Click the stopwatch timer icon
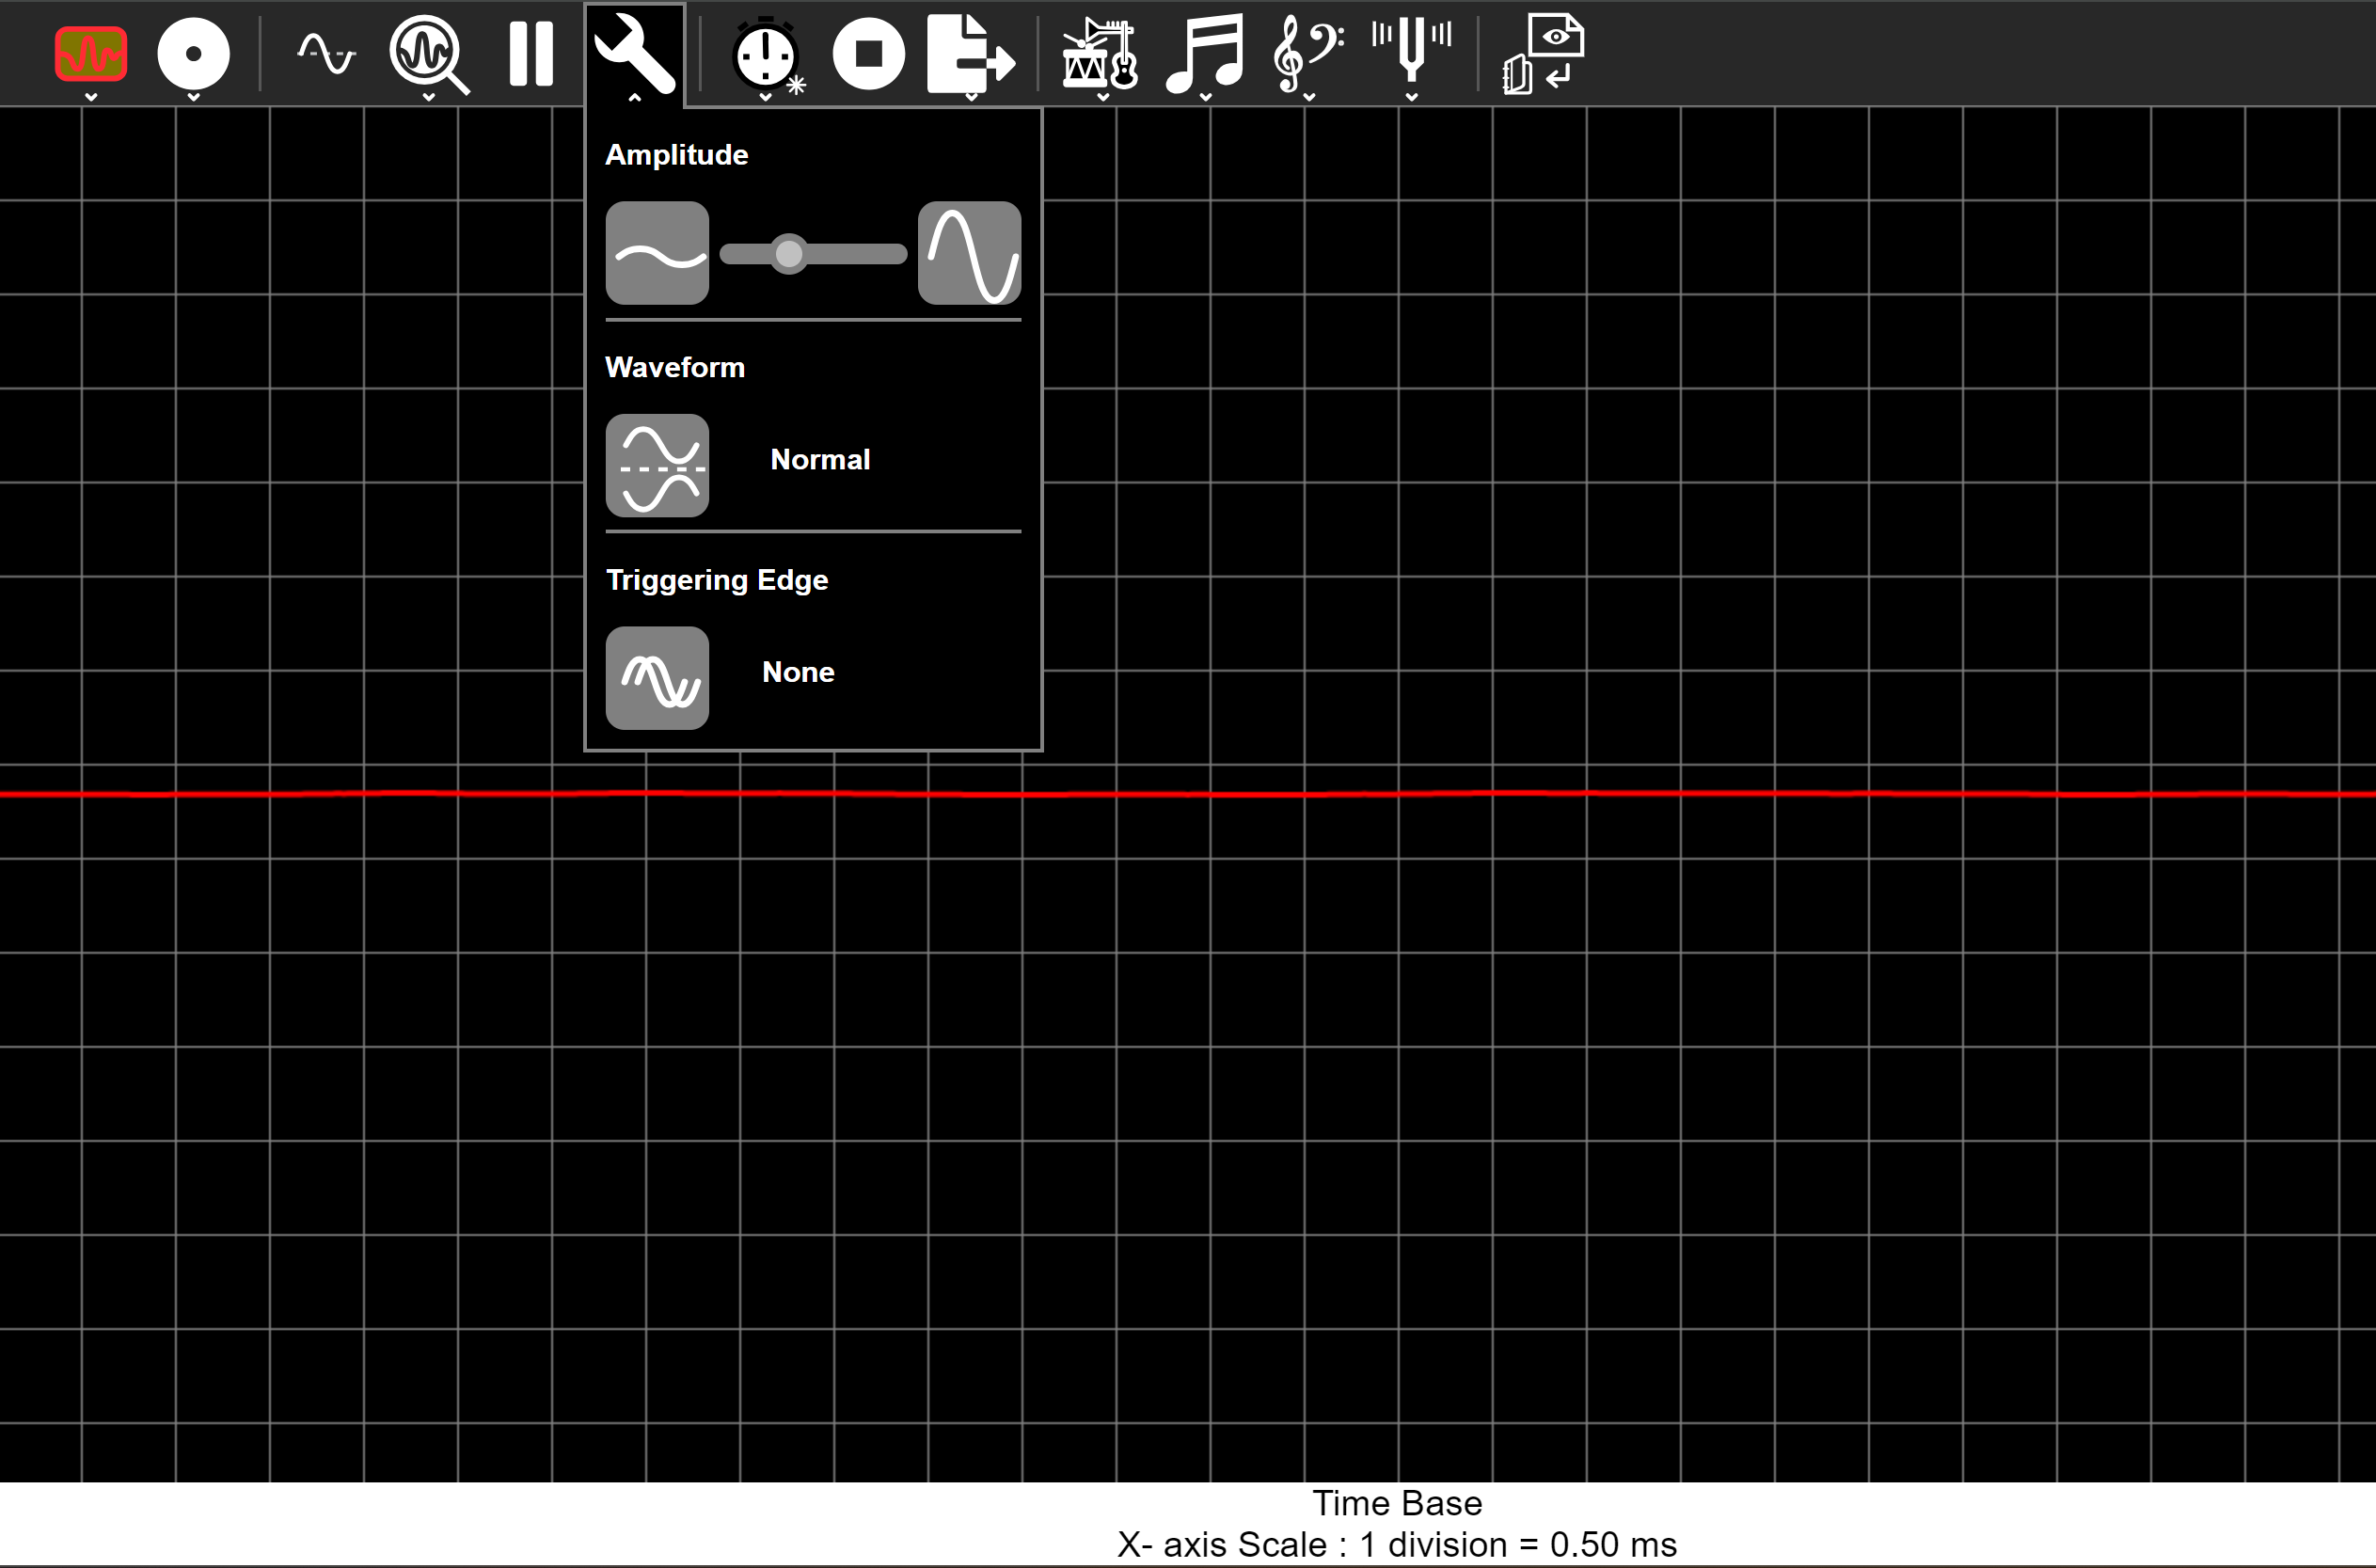 (x=766, y=53)
